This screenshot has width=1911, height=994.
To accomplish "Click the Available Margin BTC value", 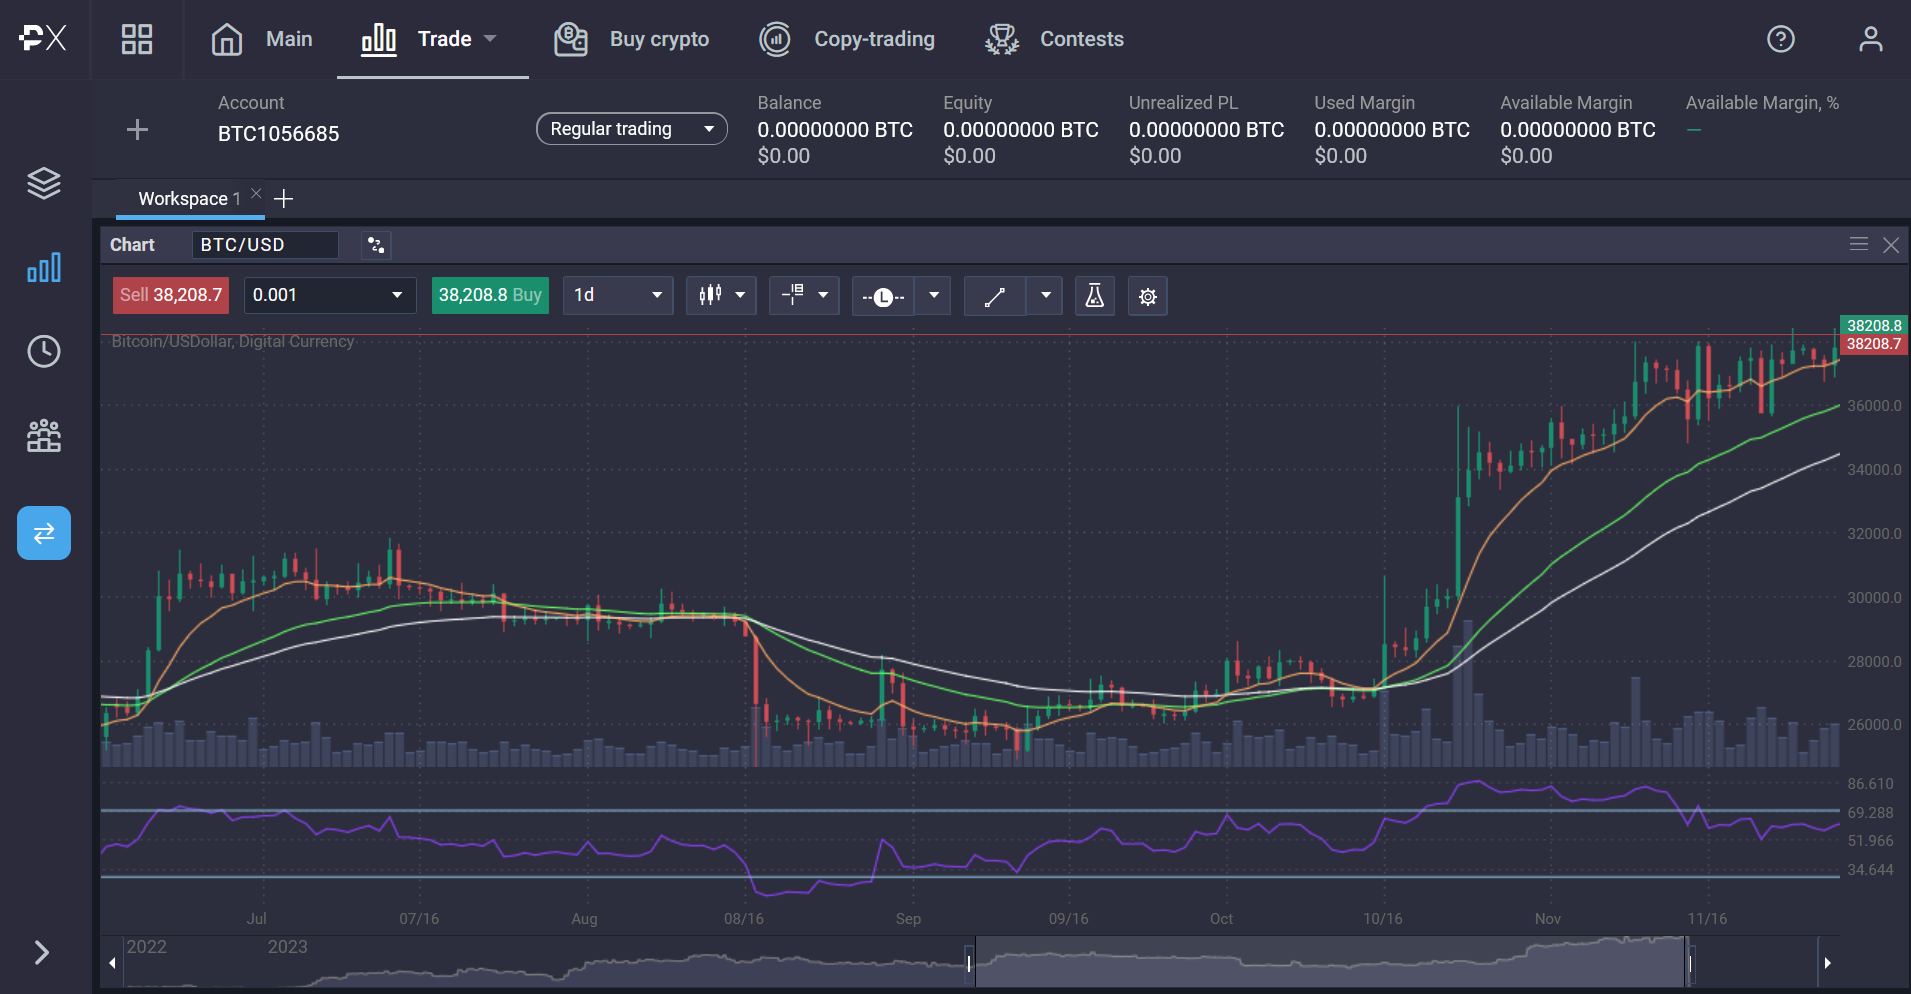I will pyautogui.click(x=1578, y=130).
